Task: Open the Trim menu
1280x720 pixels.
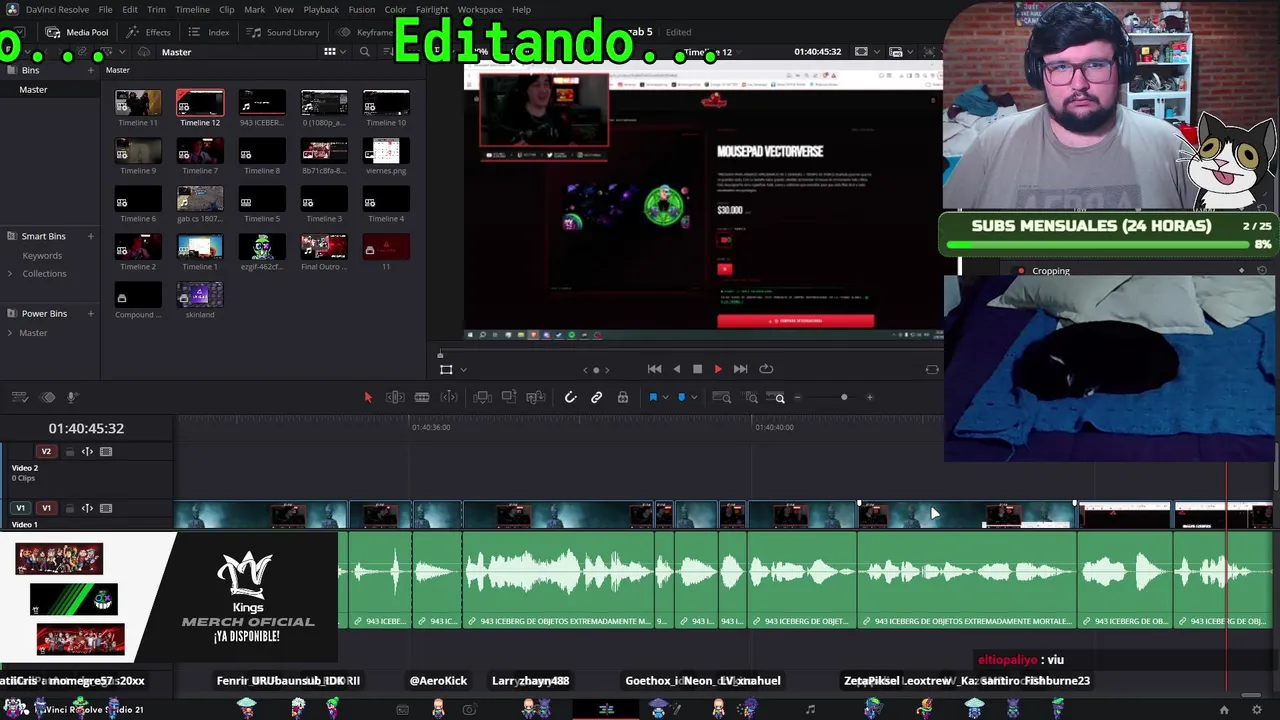Action: pyautogui.click(x=156, y=10)
